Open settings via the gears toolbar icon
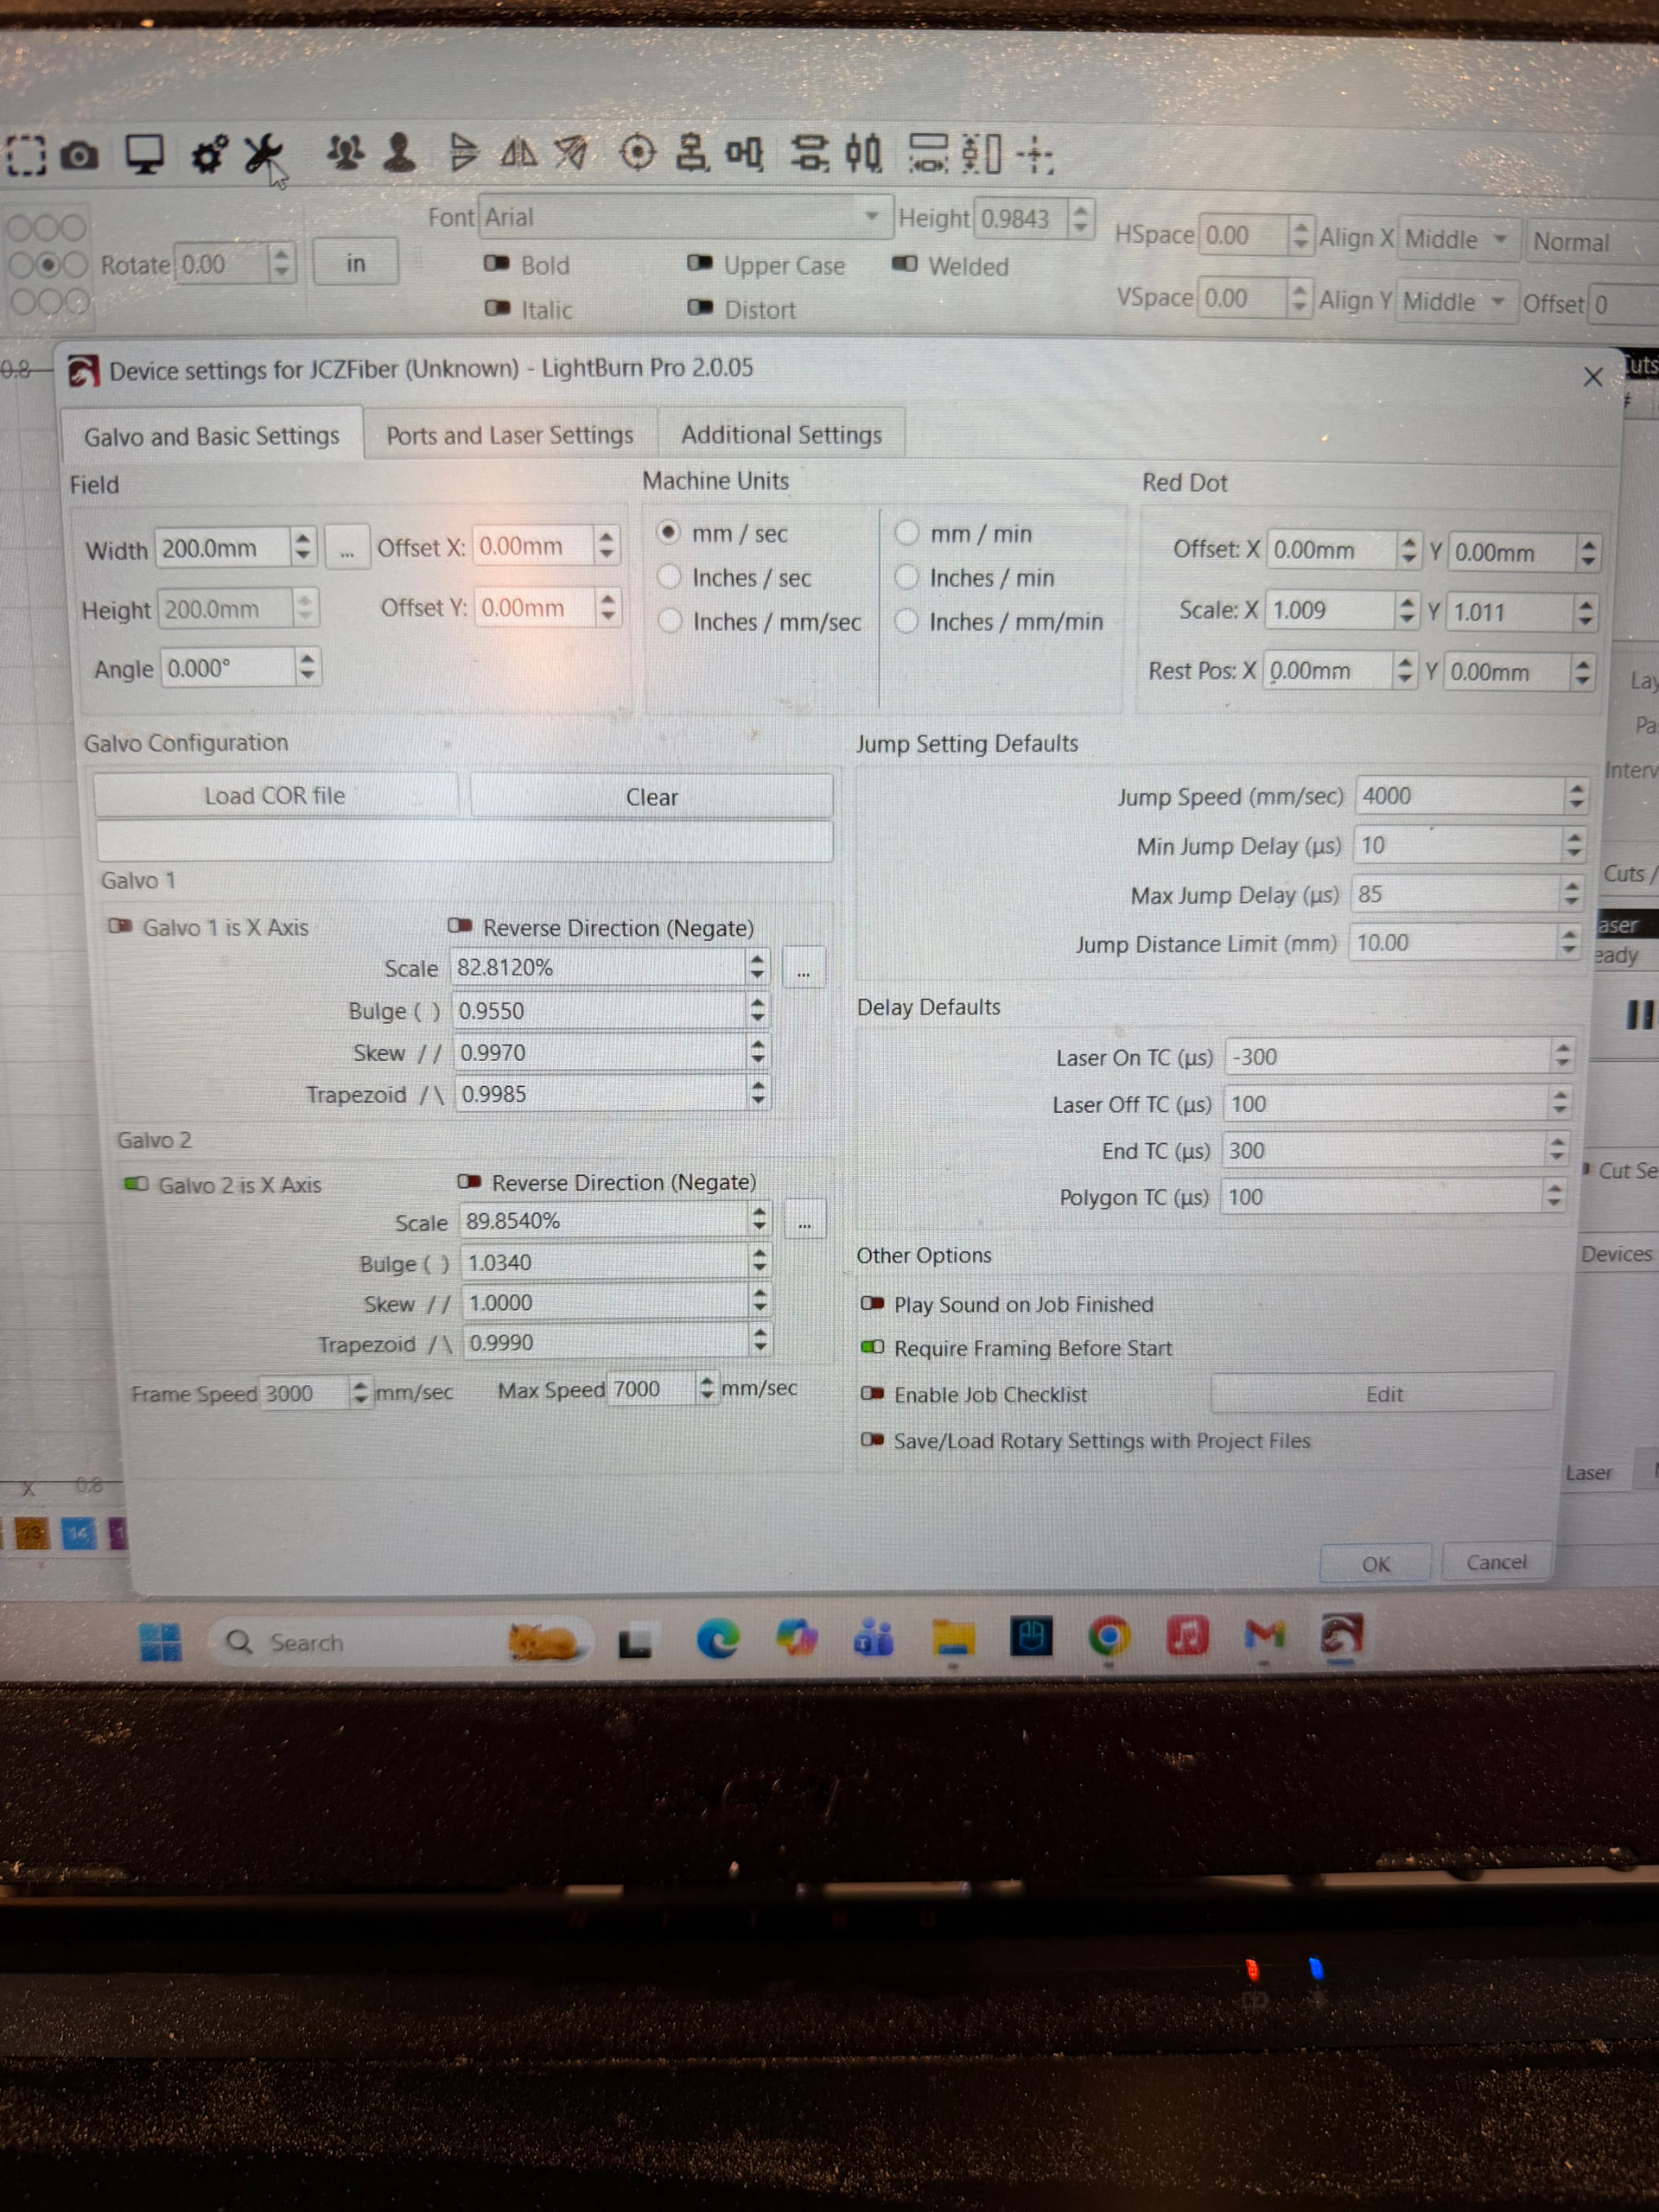 click(209, 155)
